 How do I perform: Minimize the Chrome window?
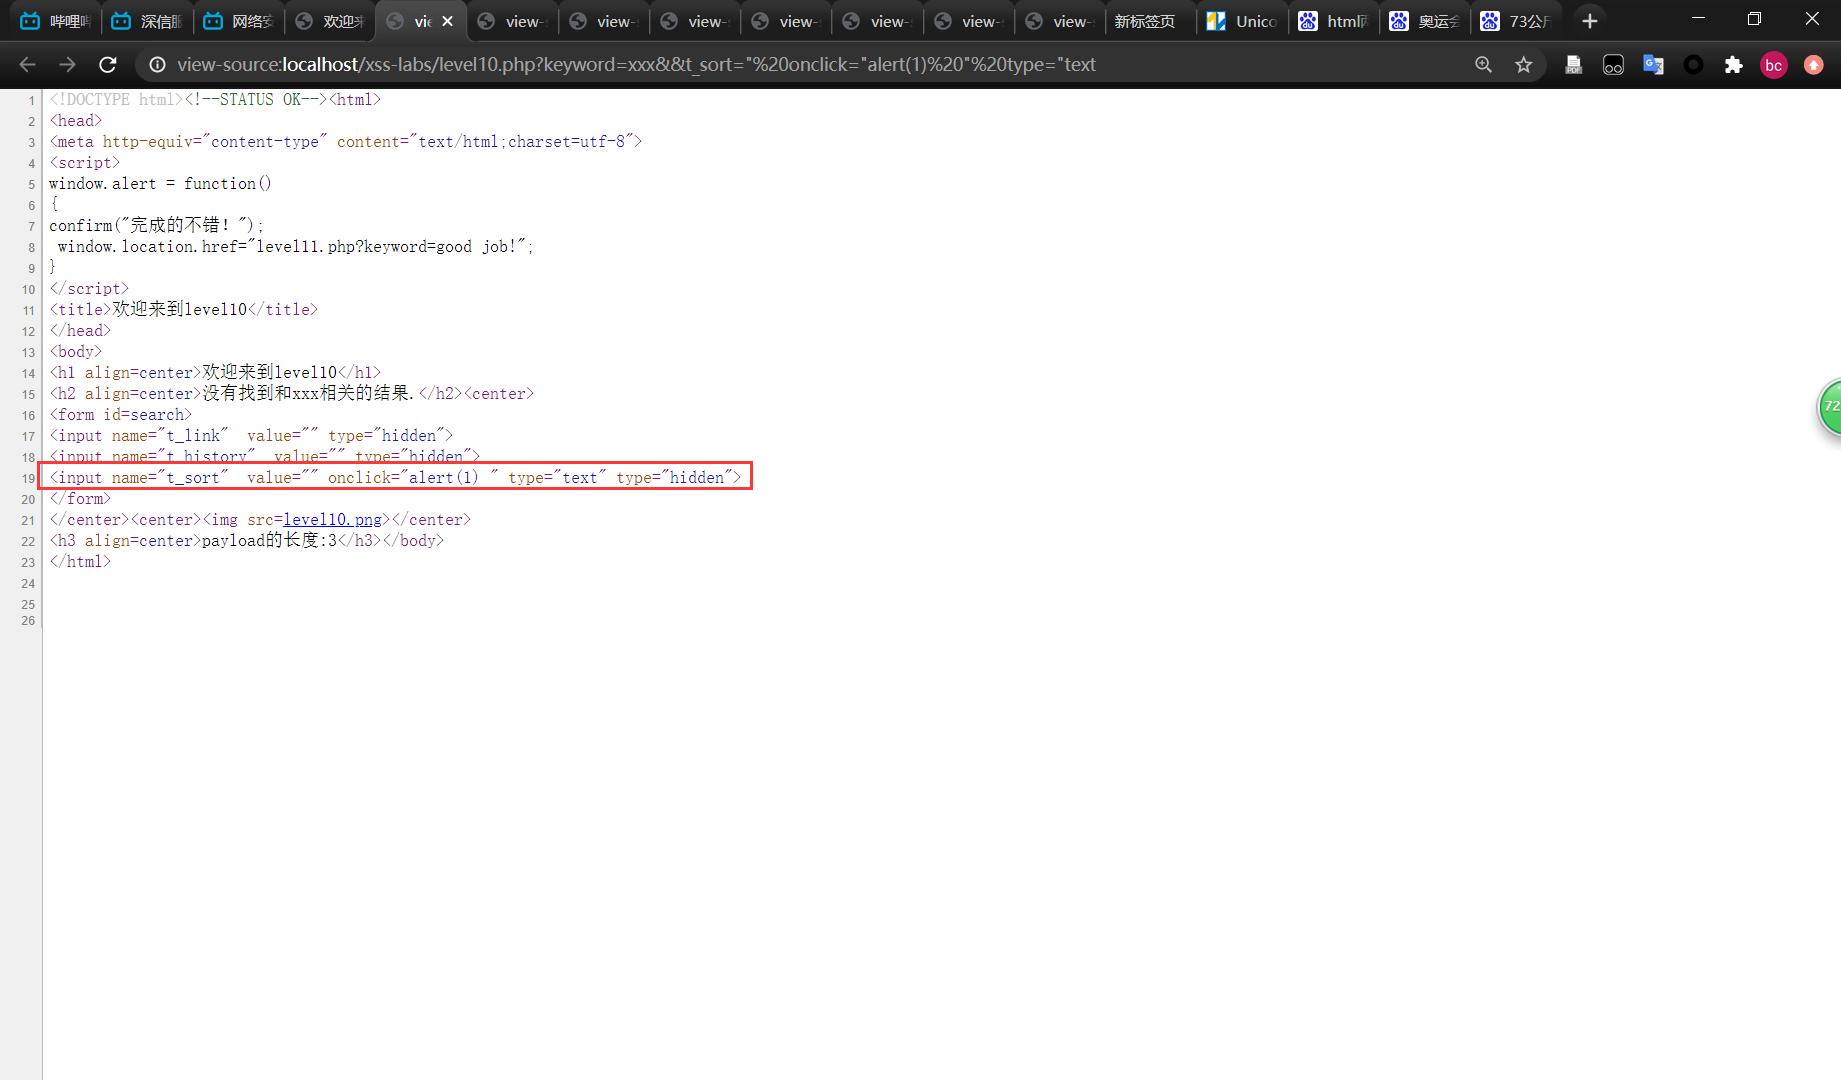click(x=1698, y=18)
